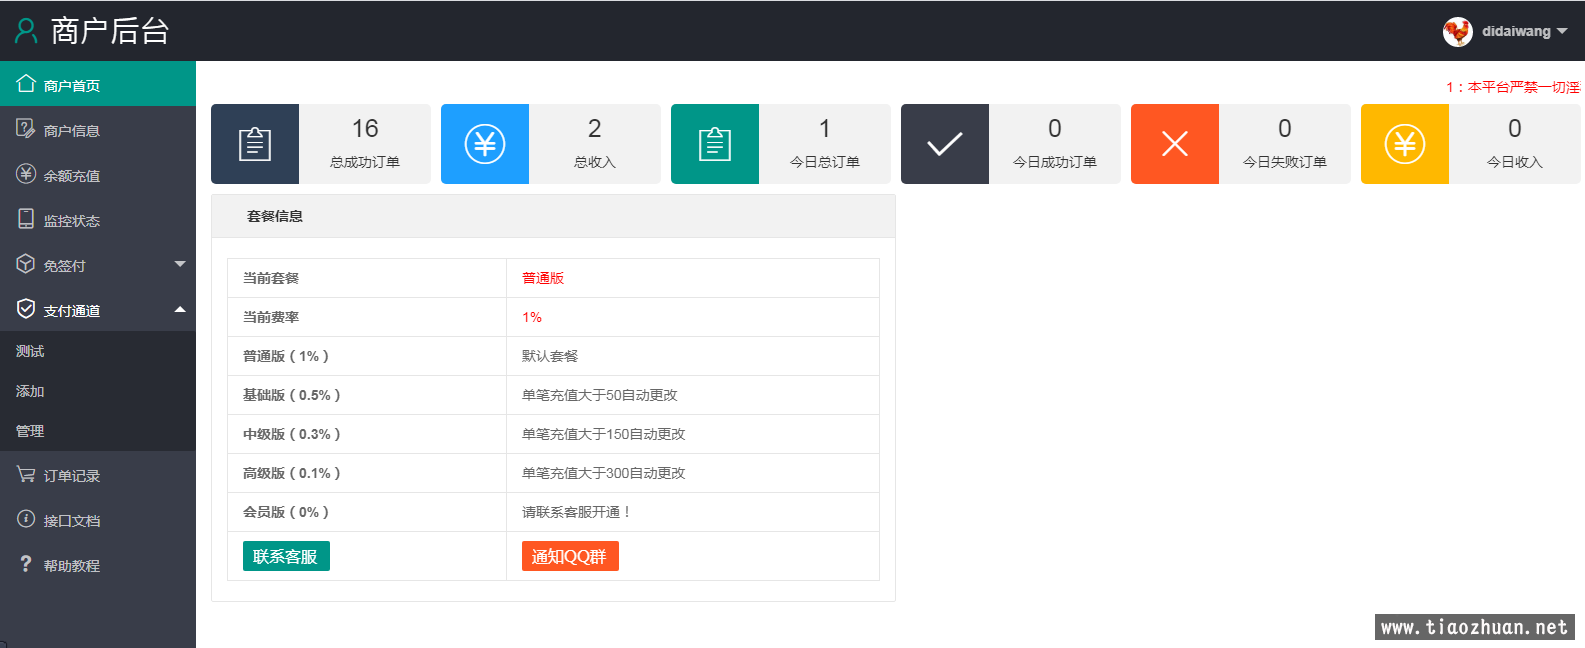Click the 16 总成功订单 count

coord(365,129)
